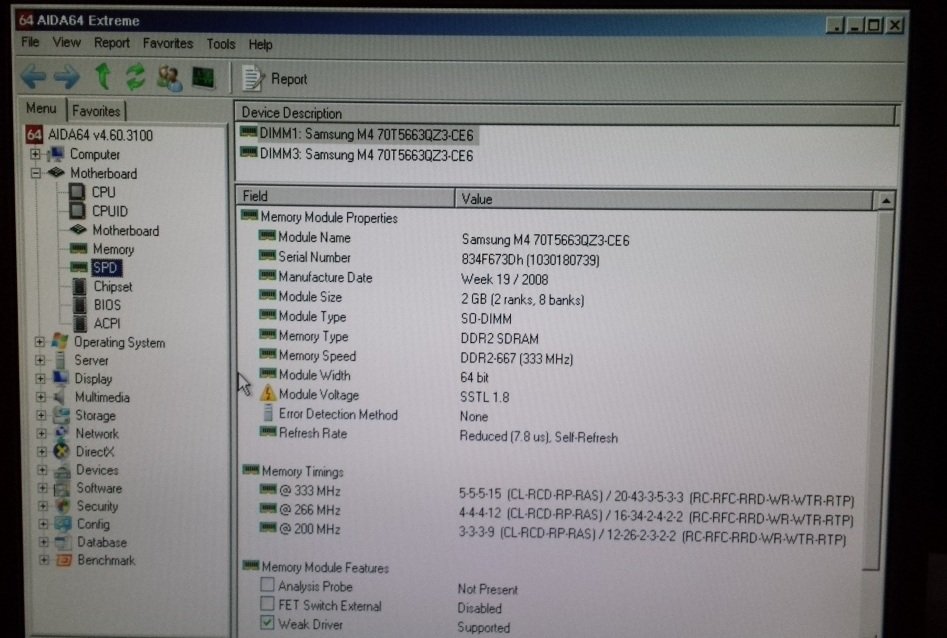The image size is (947, 638).
Task: Select the Memory tree item
Action: click(x=113, y=250)
